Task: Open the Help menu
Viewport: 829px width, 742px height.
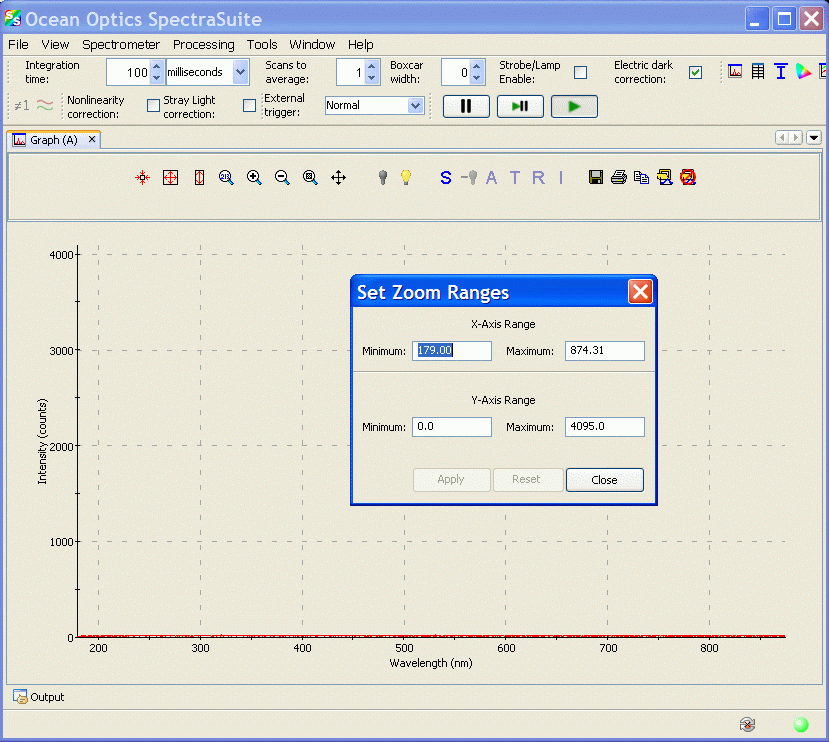Action: click(x=361, y=44)
